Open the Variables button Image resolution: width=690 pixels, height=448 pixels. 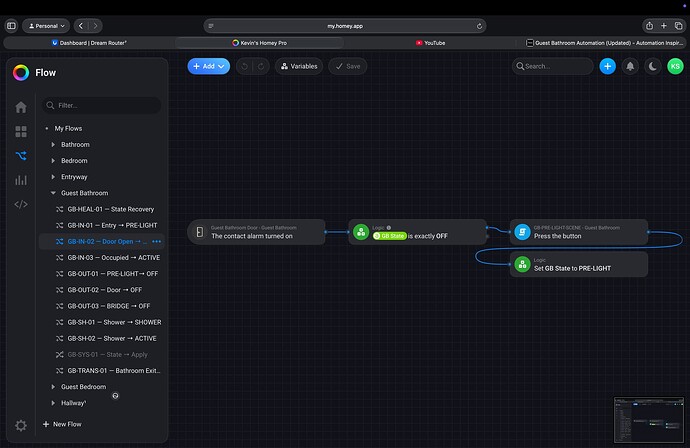pos(299,66)
